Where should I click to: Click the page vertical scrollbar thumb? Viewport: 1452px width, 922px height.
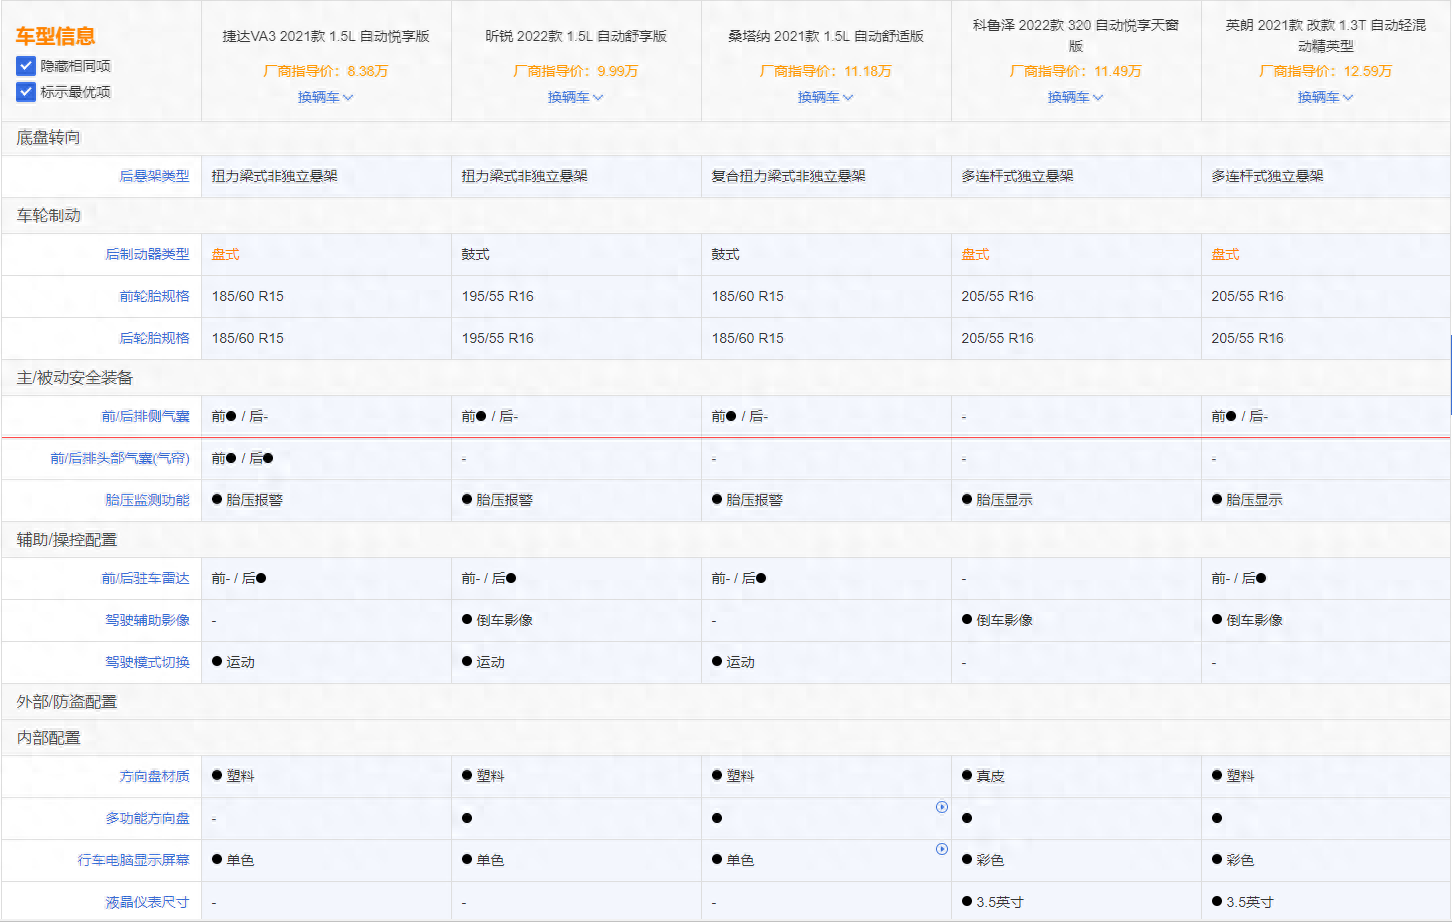[1450, 375]
